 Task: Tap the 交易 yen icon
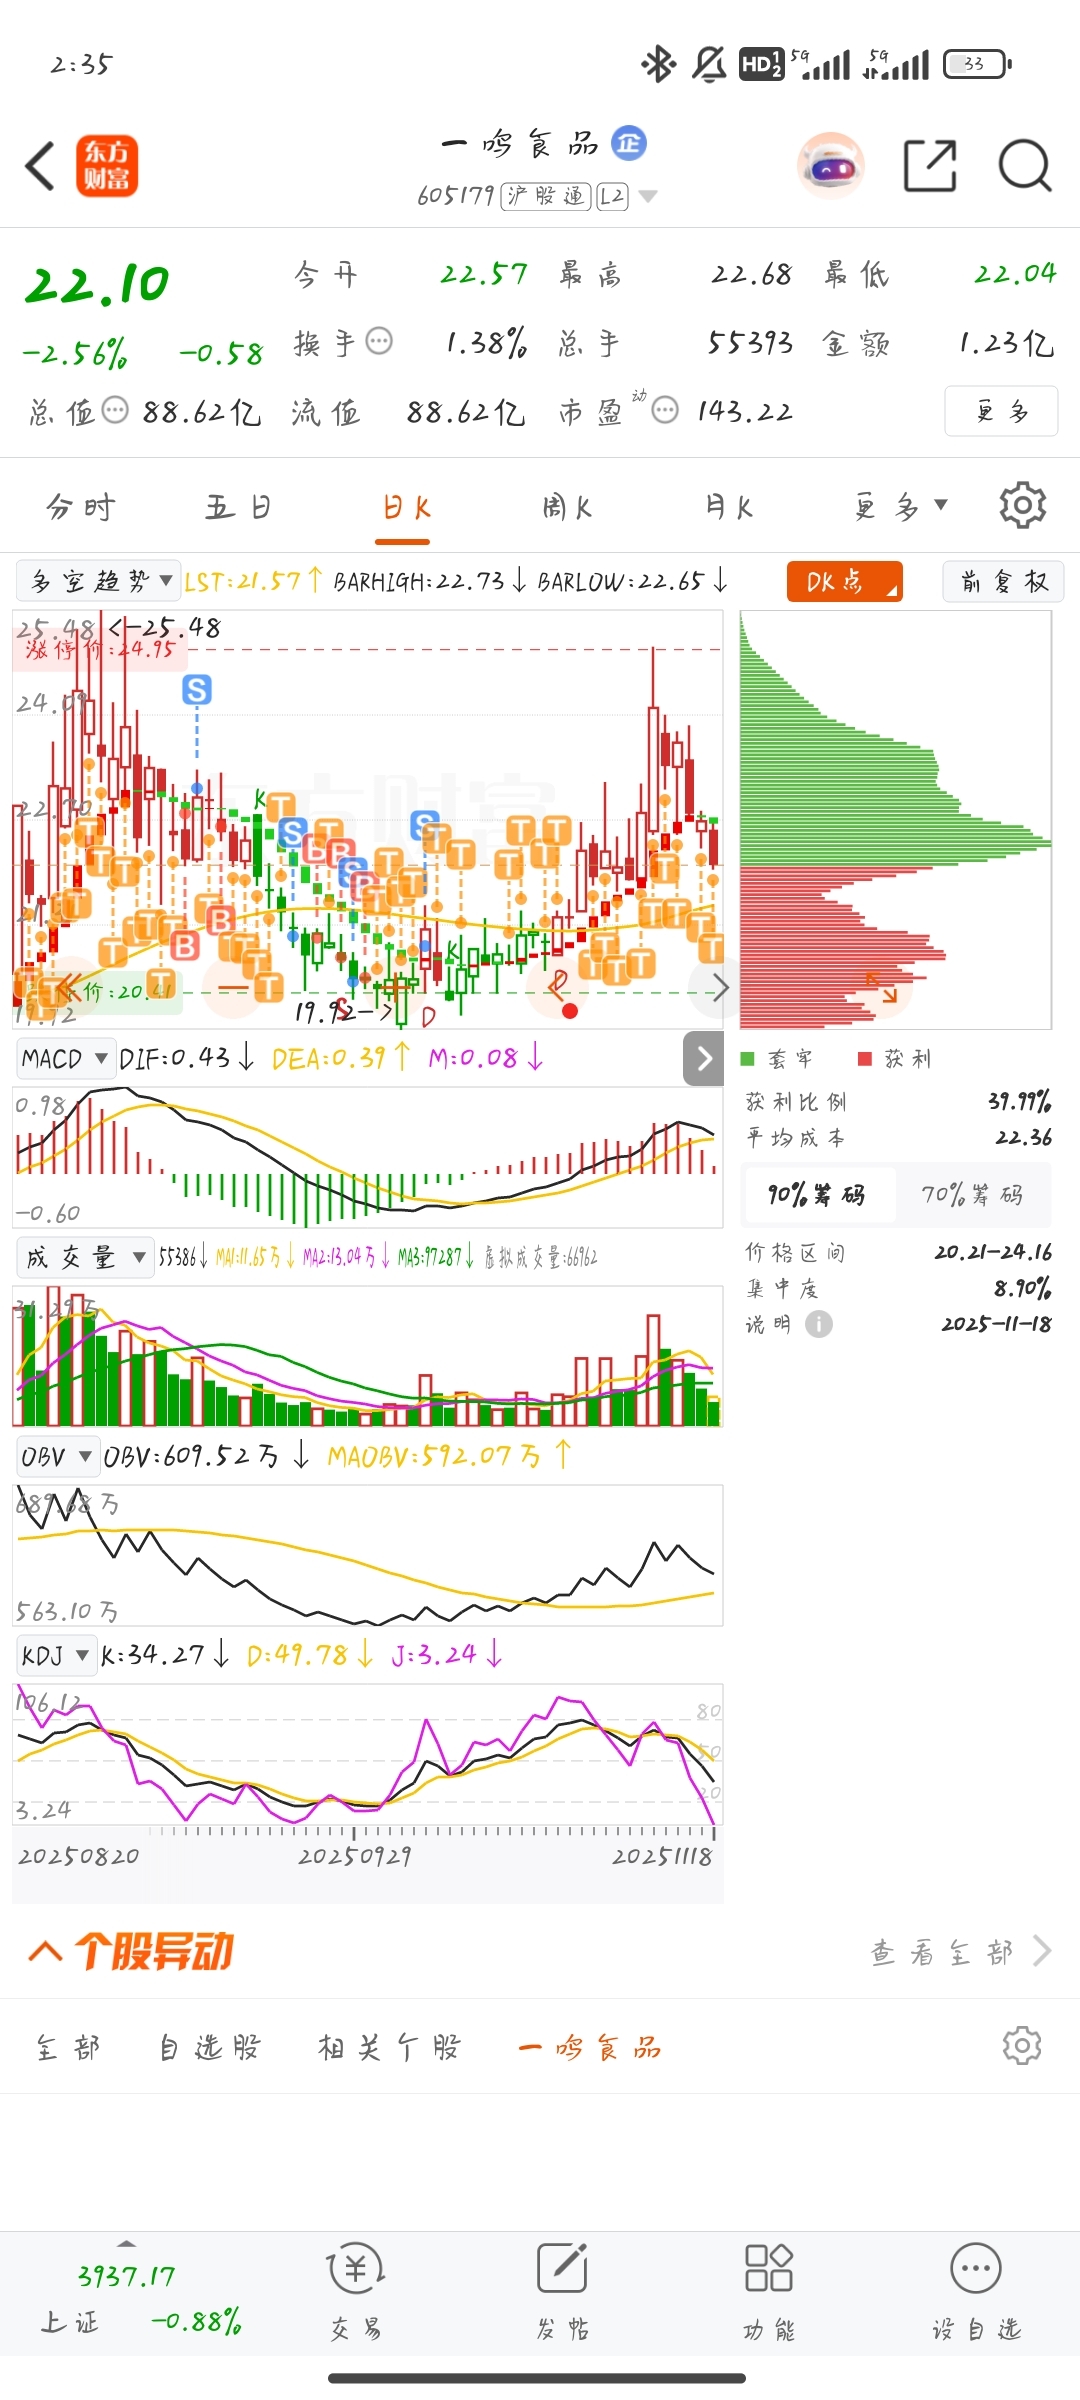click(x=356, y=2268)
